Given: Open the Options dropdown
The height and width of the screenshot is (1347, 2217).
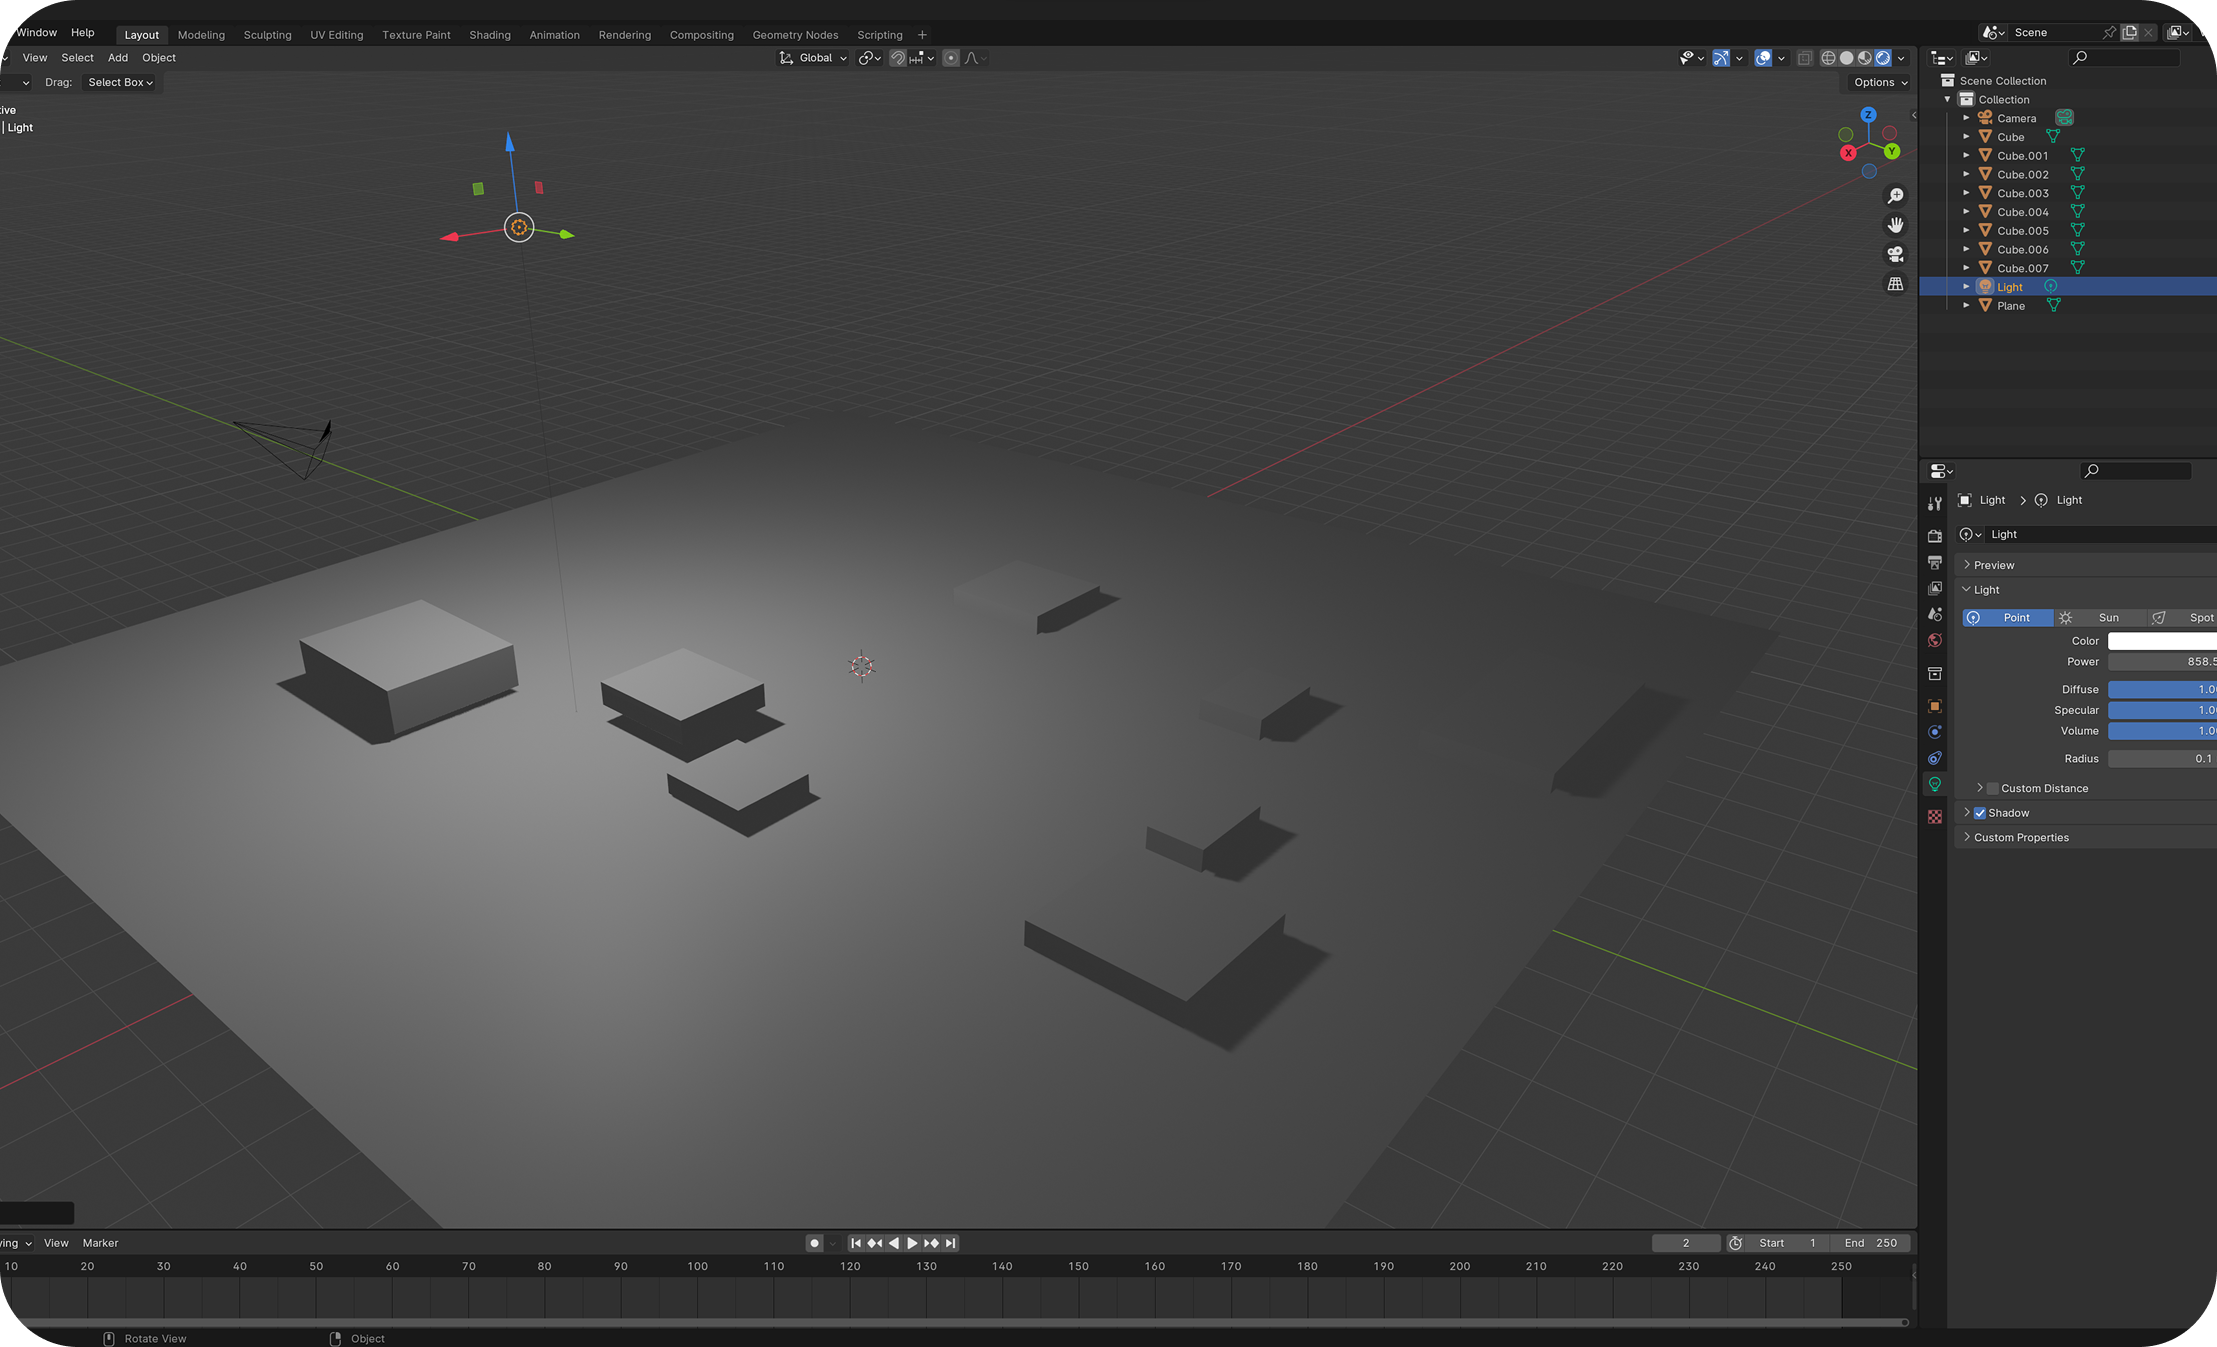Looking at the screenshot, I should tap(1880, 82).
